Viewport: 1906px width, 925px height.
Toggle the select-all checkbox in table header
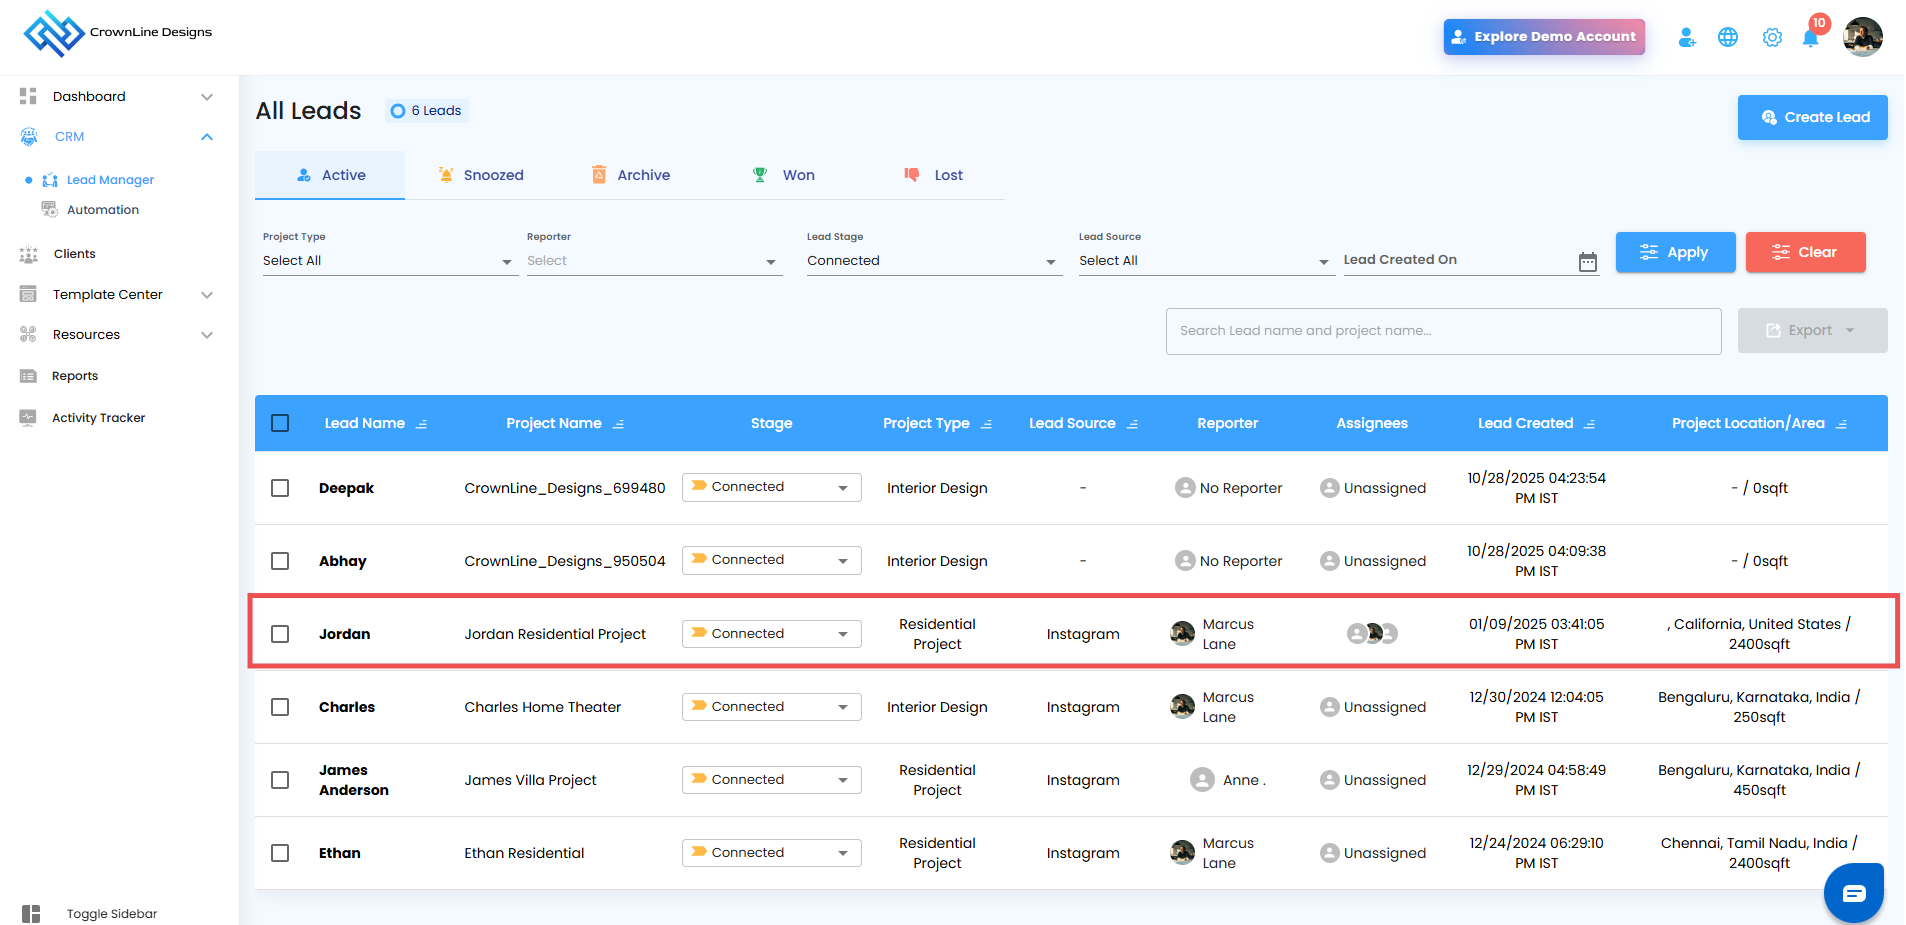point(280,423)
